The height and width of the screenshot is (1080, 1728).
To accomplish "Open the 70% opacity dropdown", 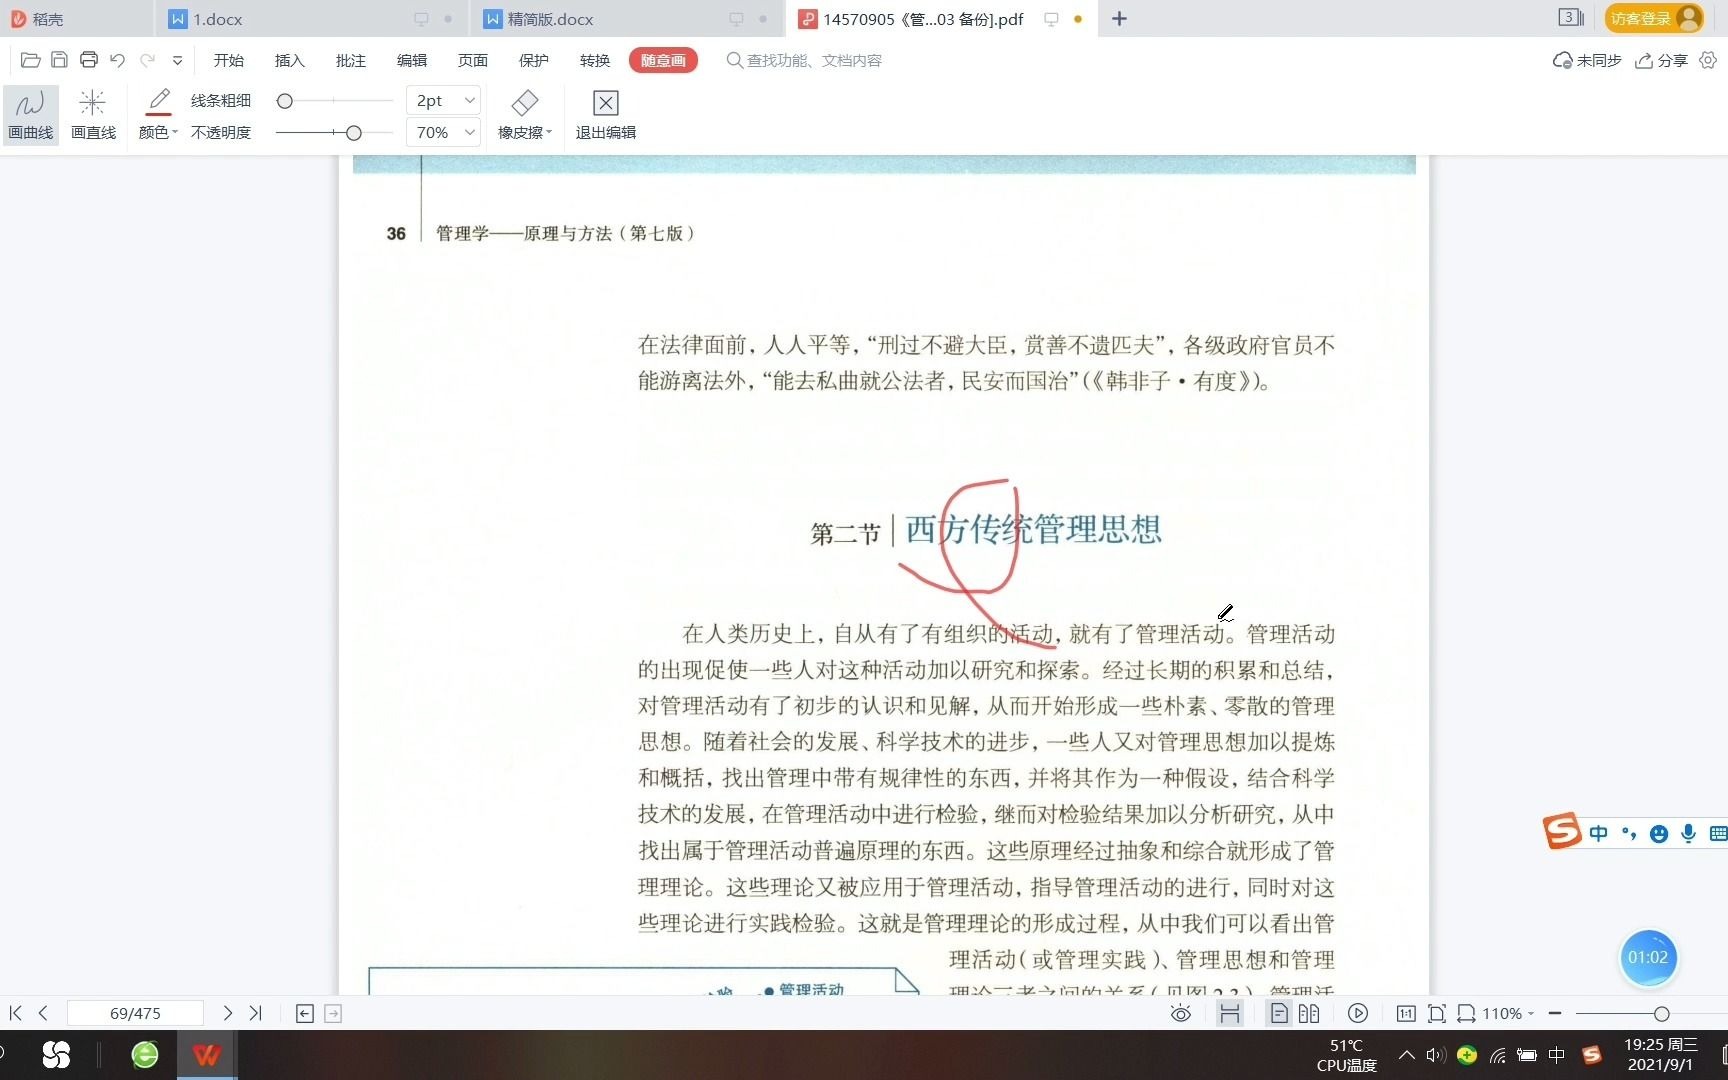I will click(444, 133).
